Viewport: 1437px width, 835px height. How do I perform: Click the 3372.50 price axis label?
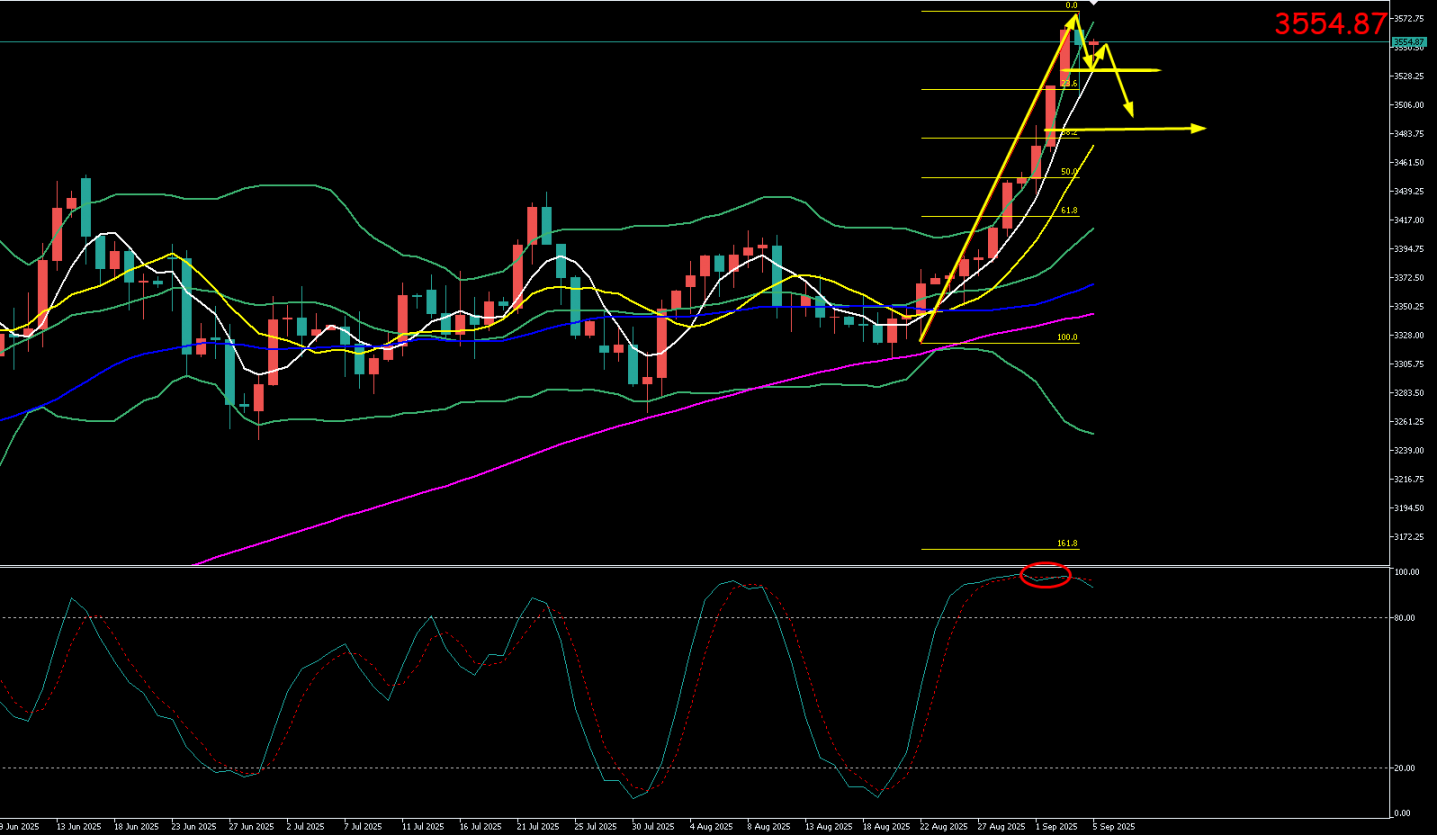click(x=1411, y=278)
